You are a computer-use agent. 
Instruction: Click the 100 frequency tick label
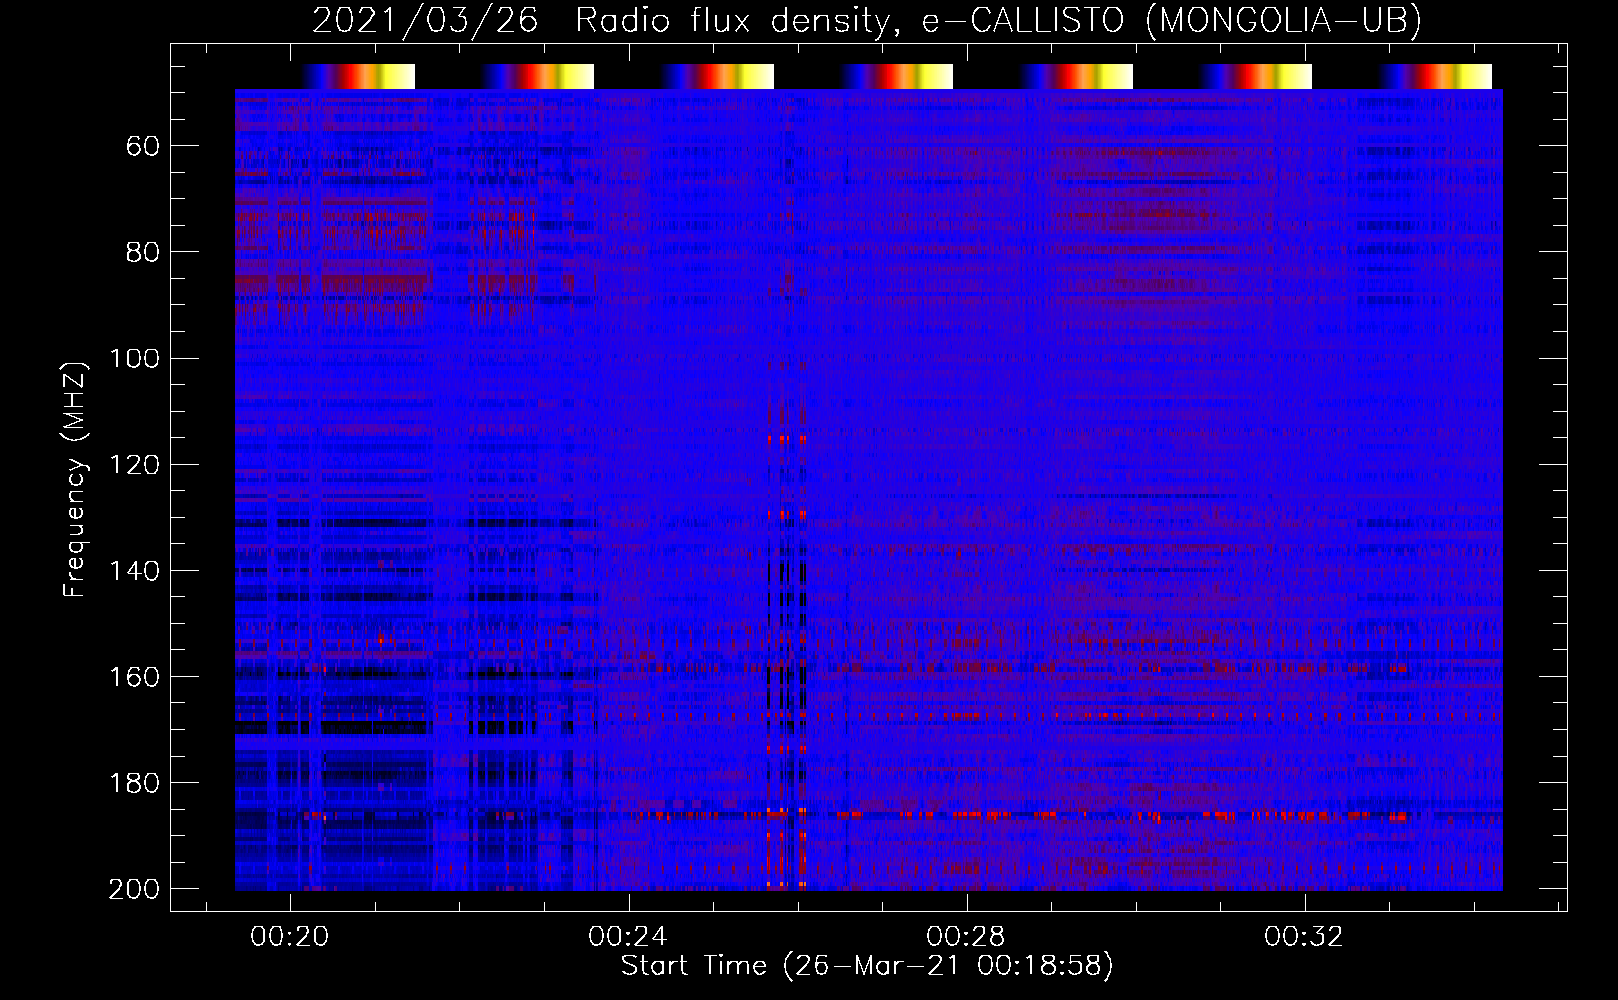pos(134,359)
